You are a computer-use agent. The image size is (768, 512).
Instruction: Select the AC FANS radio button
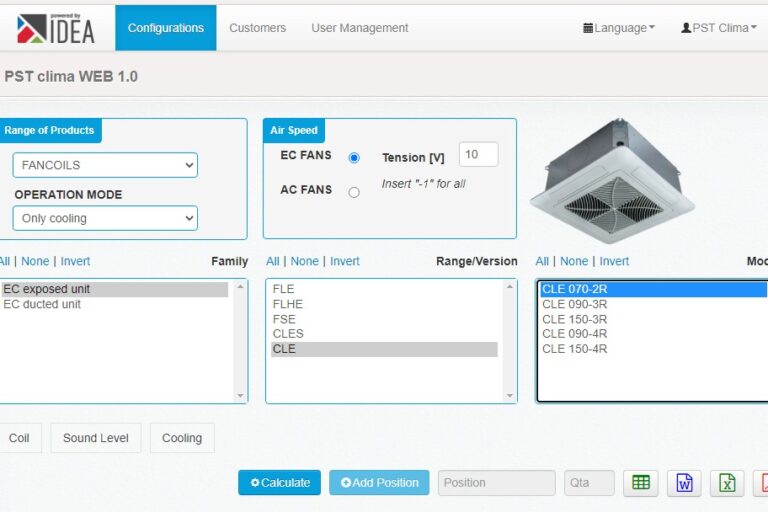point(354,192)
